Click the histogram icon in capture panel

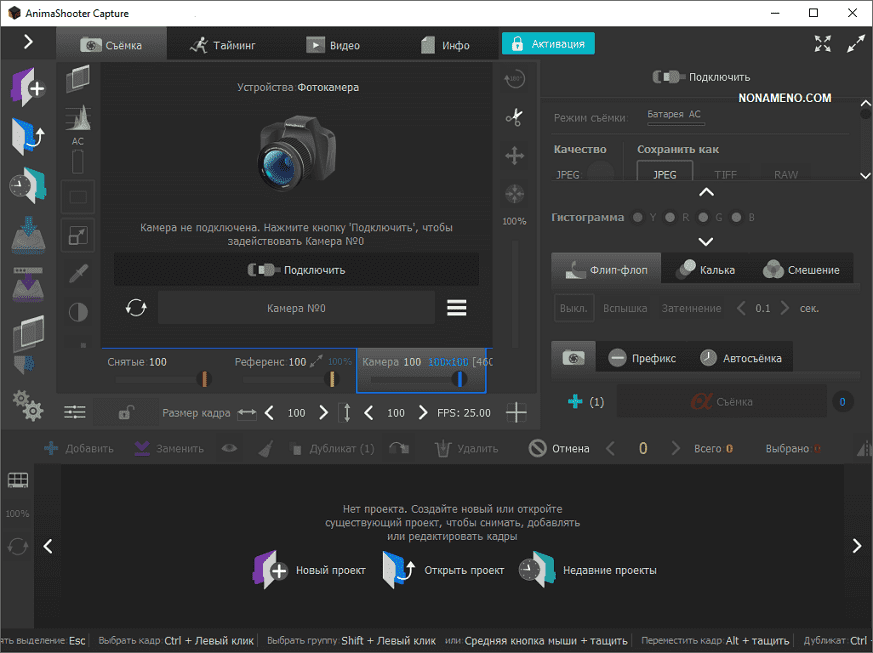click(78, 118)
